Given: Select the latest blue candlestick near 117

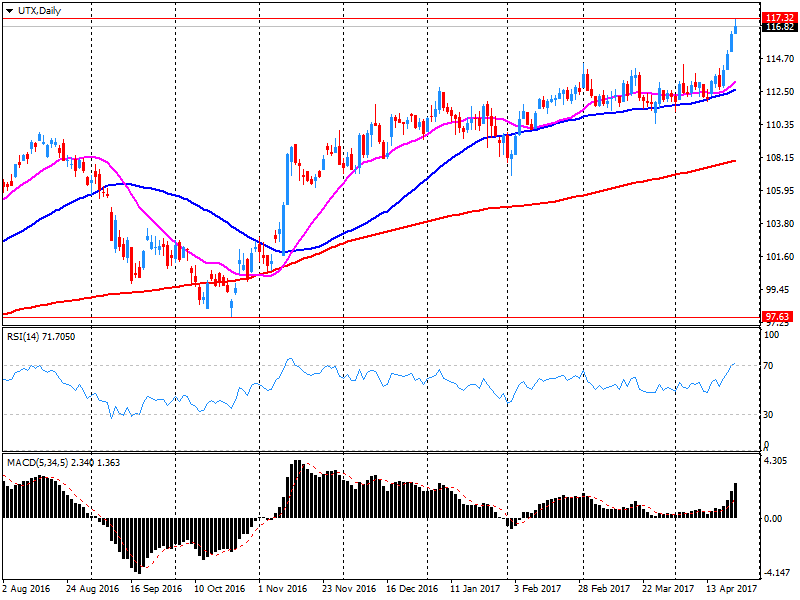Looking at the screenshot, I should [735, 27].
